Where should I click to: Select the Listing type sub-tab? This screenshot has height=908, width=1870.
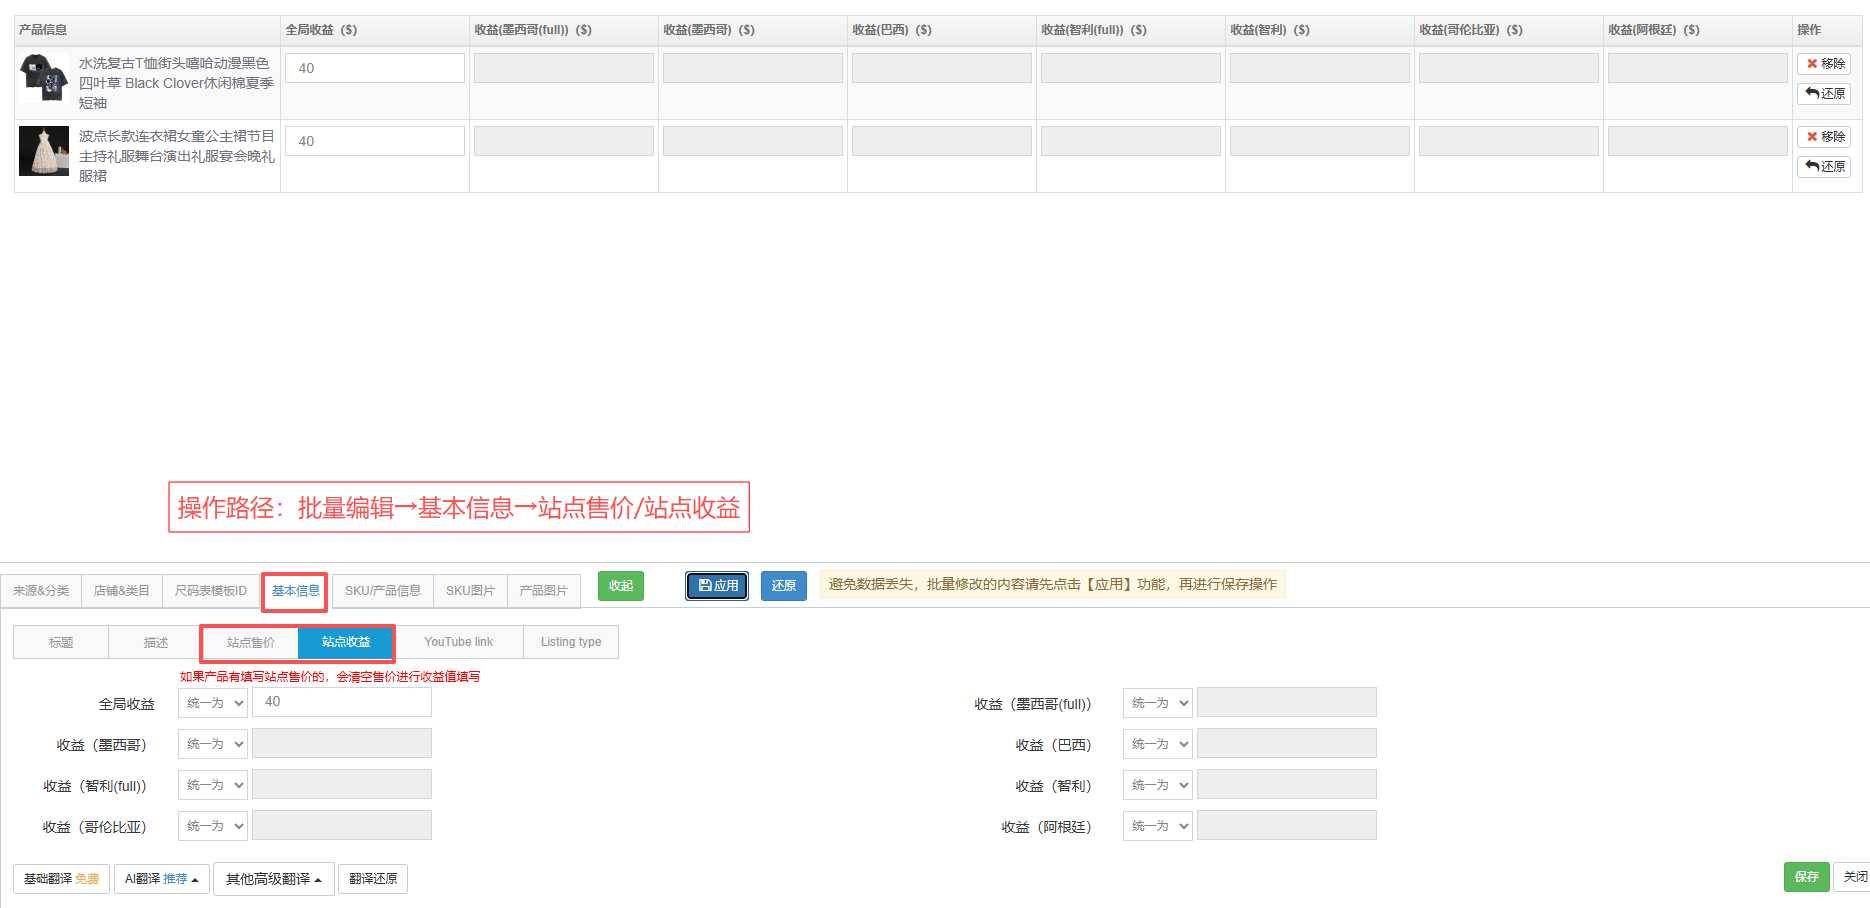click(x=571, y=642)
